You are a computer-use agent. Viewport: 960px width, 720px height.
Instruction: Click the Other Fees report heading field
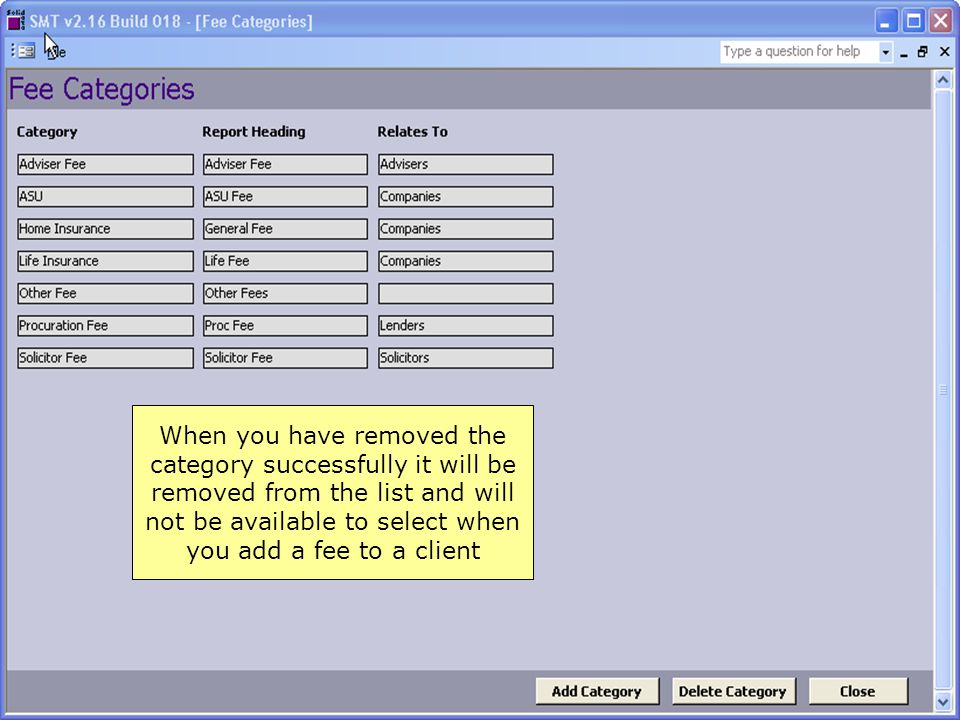(285, 293)
